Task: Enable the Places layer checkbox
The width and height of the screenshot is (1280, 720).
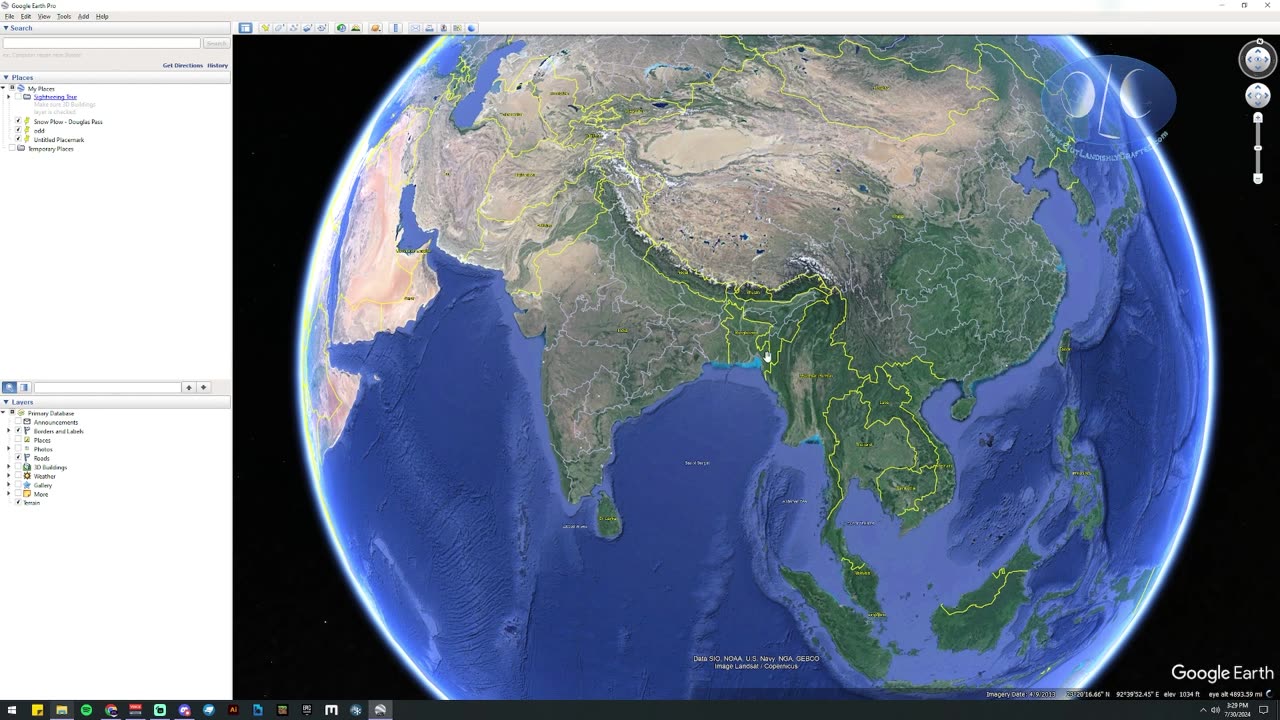Action: point(18,440)
